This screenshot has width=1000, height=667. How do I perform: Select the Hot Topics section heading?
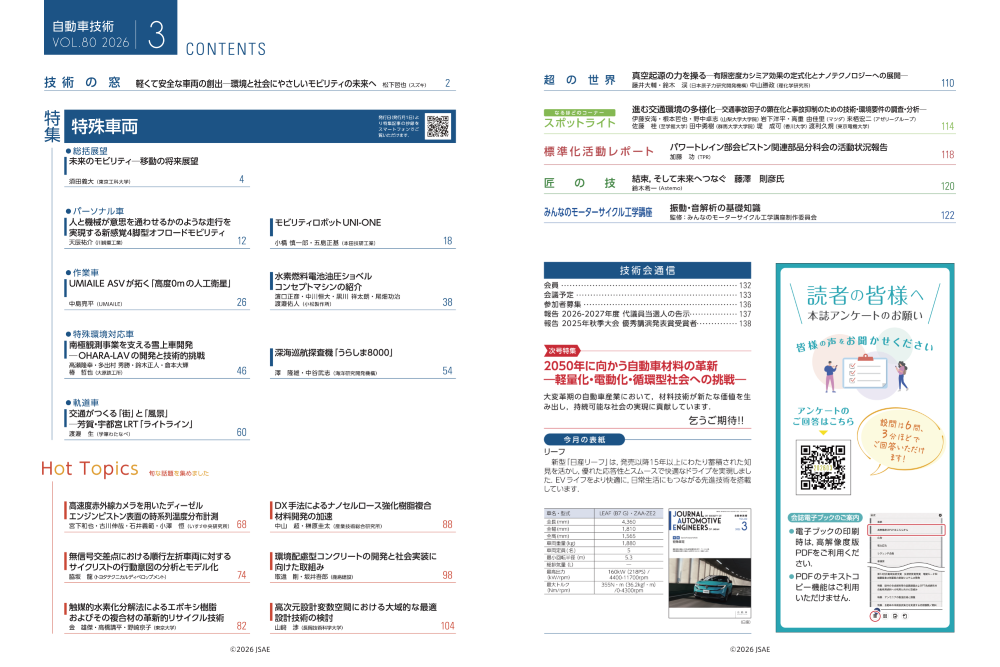pyautogui.click(x=89, y=470)
